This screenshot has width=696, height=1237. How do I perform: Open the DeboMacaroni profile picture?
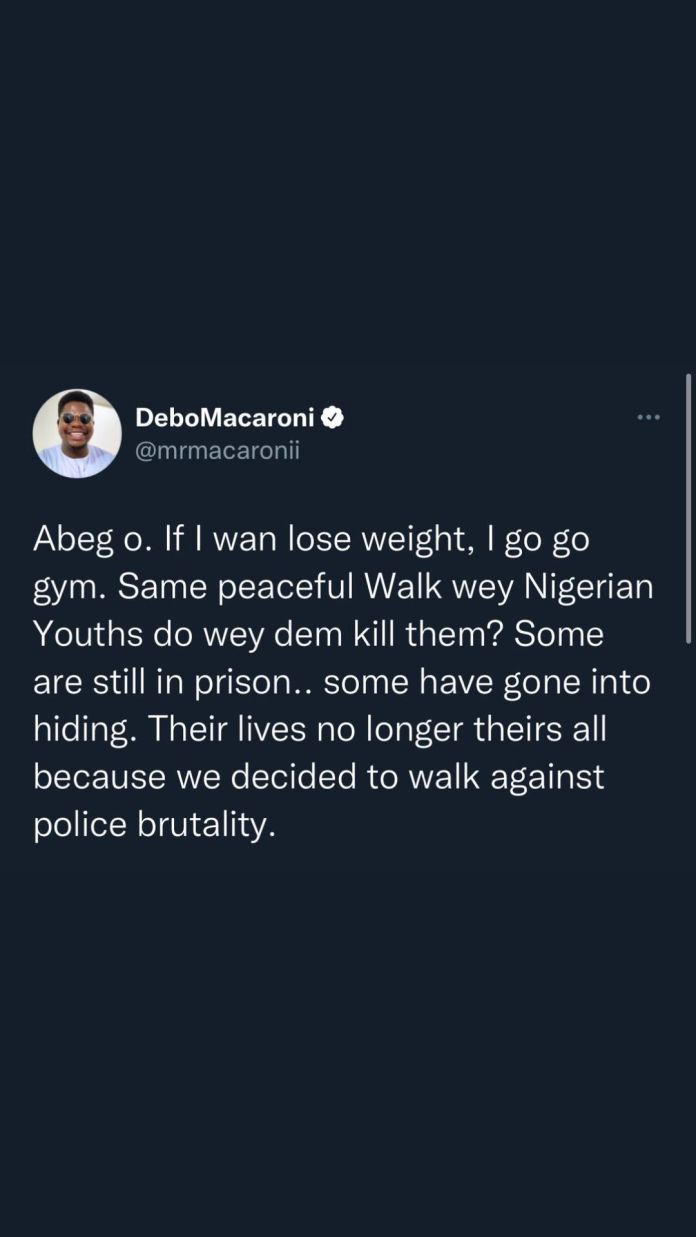pos(77,433)
